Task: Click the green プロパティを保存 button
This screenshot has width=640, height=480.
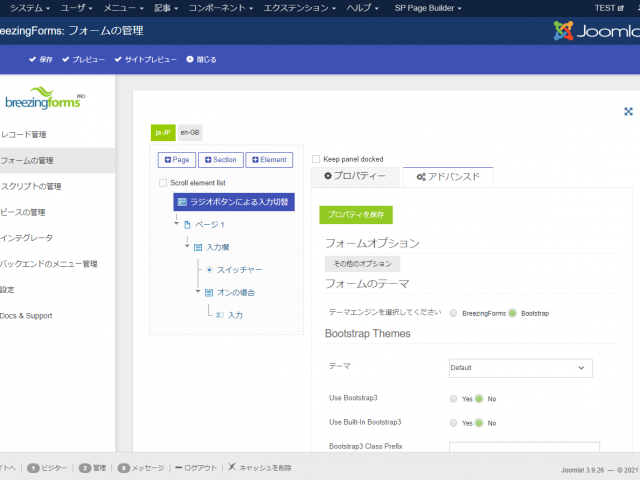Action: 356,215
